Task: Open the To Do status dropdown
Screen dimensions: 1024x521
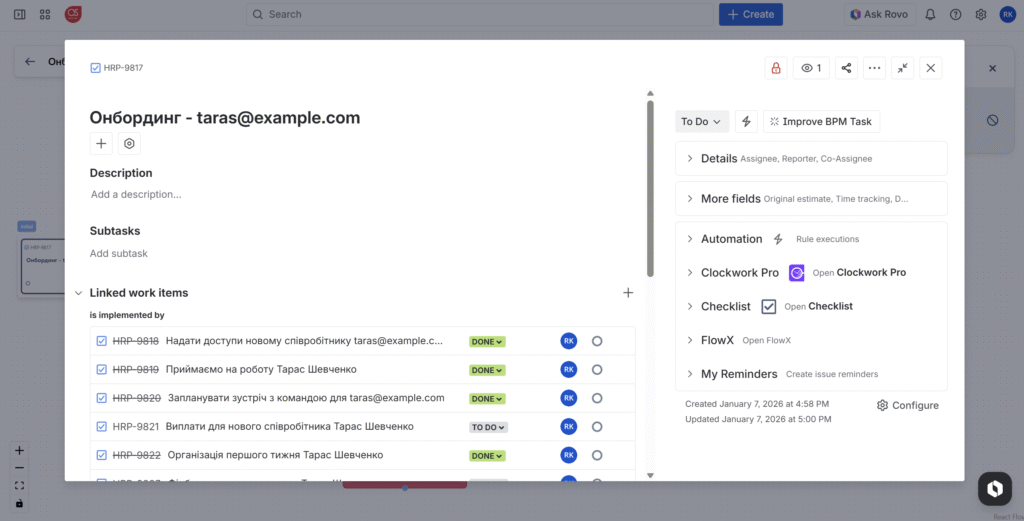Action: click(x=701, y=122)
